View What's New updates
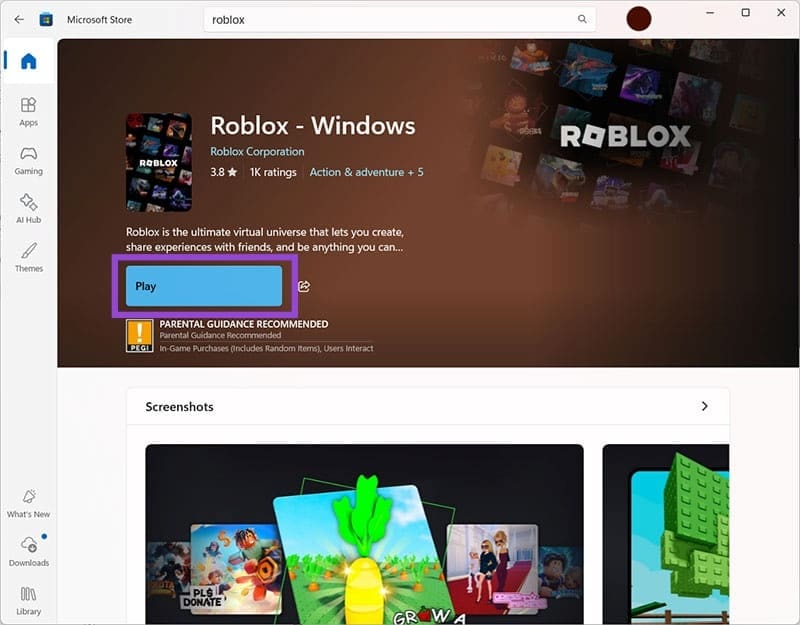Screen dimensions: 800x625 click(29, 504)
